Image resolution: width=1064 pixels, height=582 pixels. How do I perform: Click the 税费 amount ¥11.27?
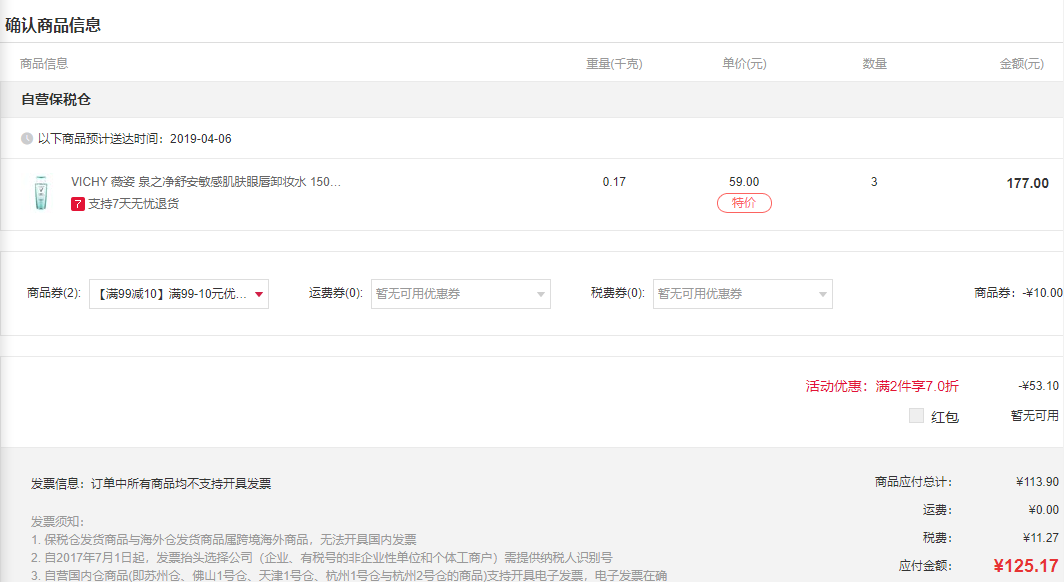(1041, 538)
